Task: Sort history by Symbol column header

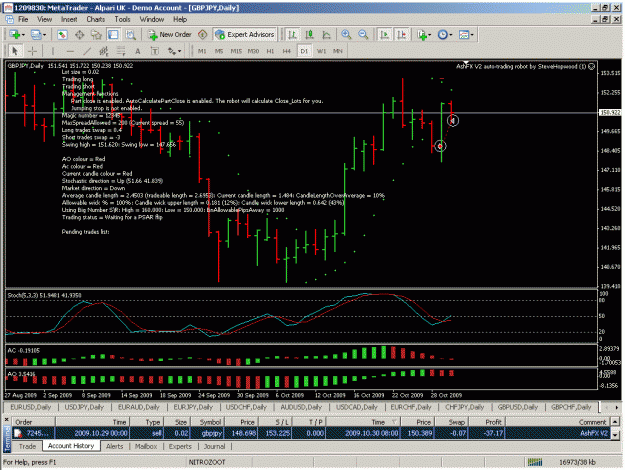Action: pyautogui.click(x=207, y=422)
